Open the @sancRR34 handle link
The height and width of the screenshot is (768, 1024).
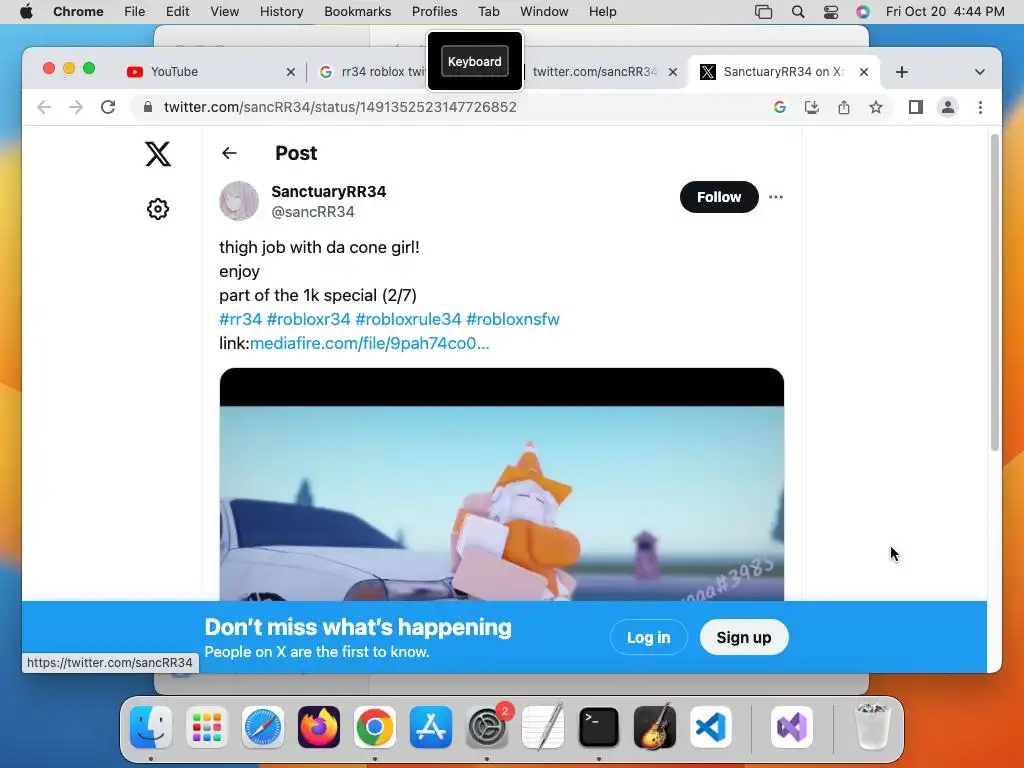(313, 212)
